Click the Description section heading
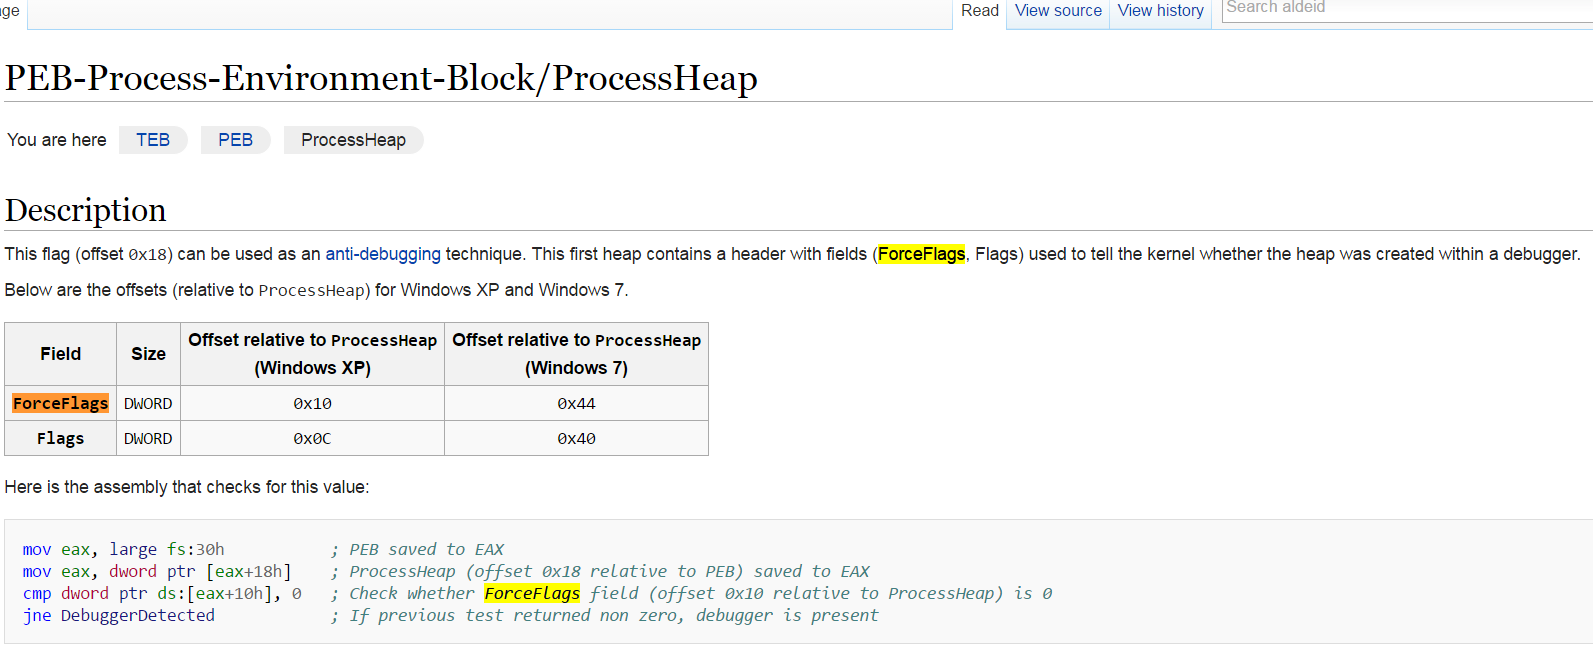Screen dimensions: 1593x653 pos(86,210)
